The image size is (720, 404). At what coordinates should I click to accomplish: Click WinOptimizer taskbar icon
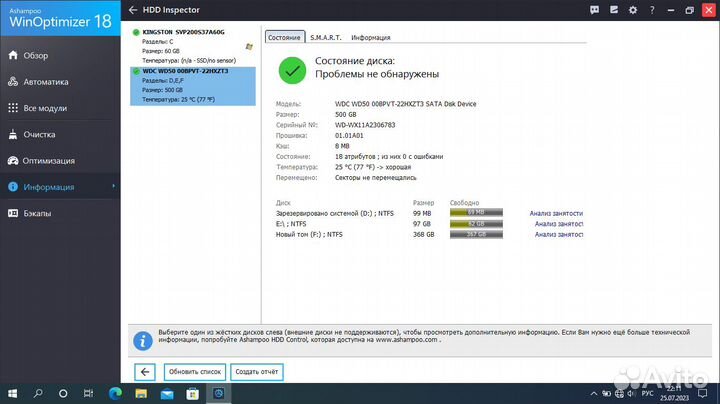pos(219,393)
